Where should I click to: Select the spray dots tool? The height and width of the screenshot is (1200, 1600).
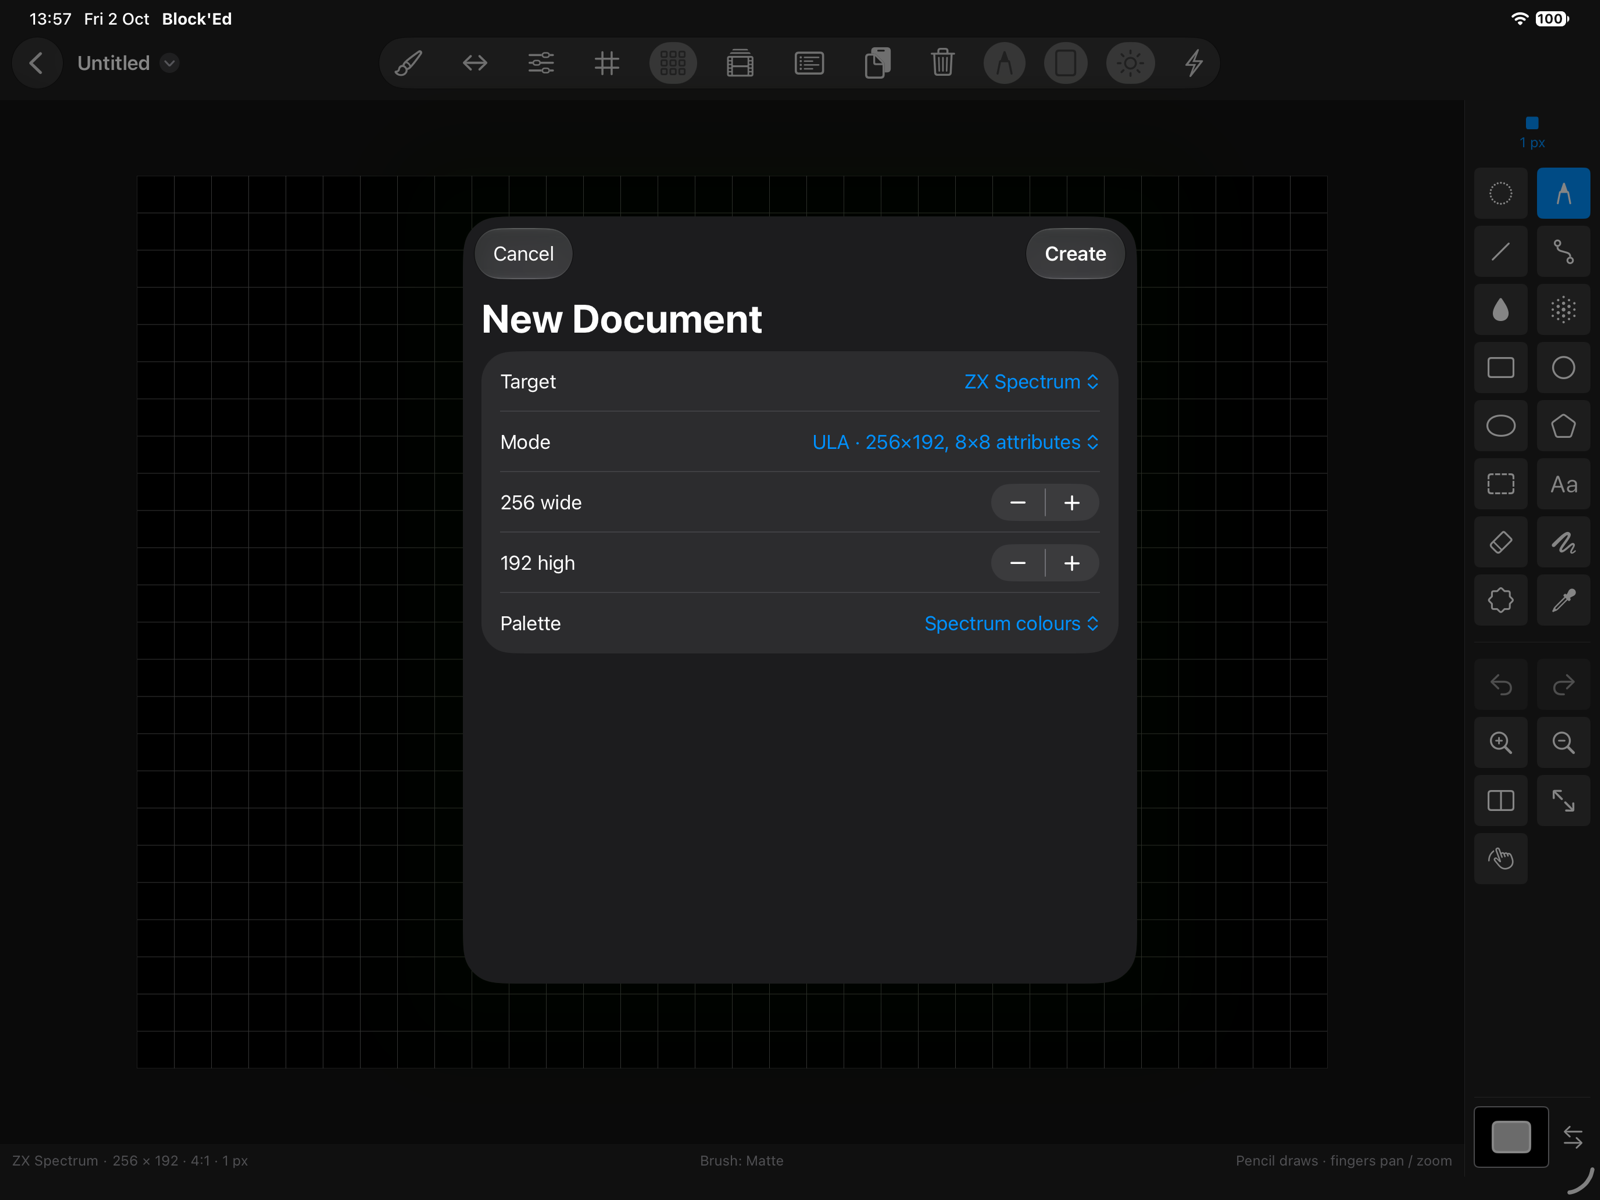pos(1564,310)
